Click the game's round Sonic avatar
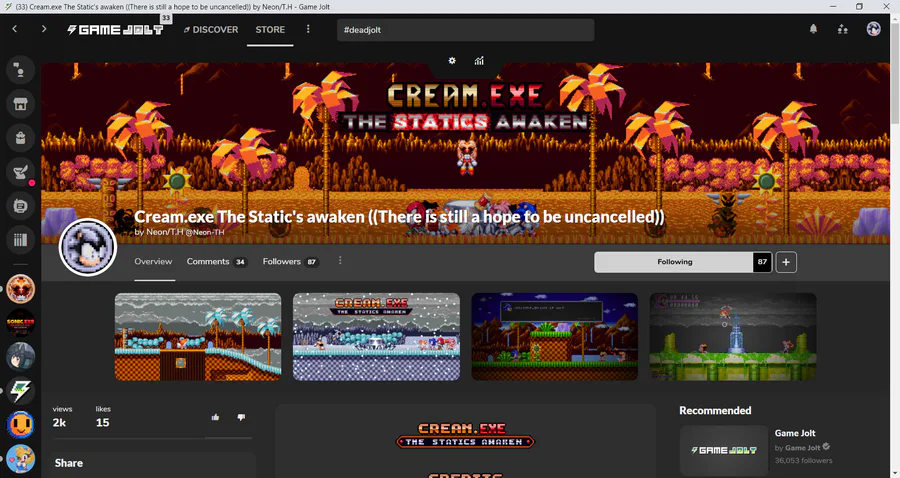Screen dimensions: 900x478 click(88, 247)
